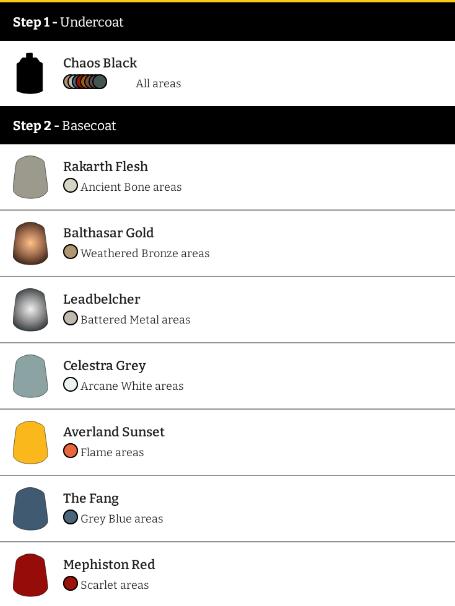Click the Battered Metal areas swatch circle
Image resolution: width=455 pixels, height=606 pixels.
70,318
